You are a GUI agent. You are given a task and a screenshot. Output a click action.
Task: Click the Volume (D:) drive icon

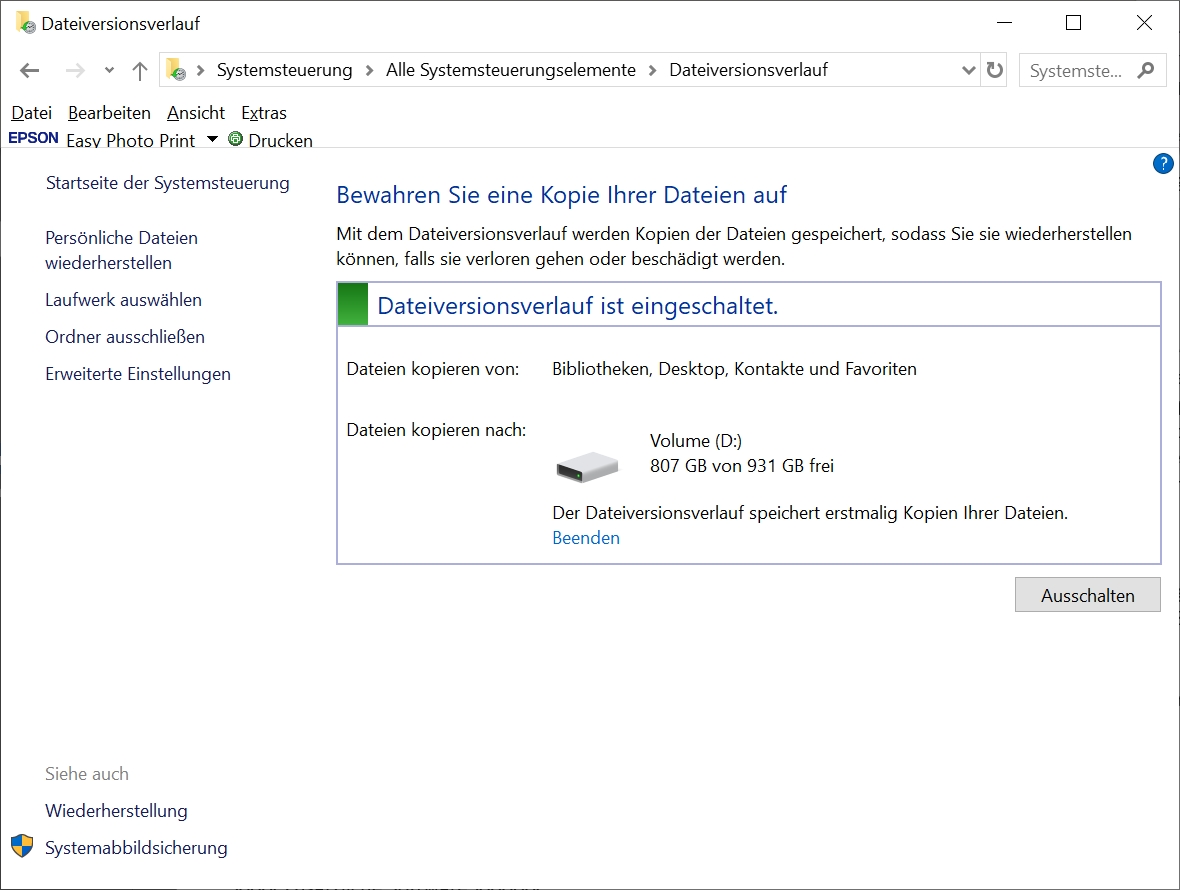(587, 465)
